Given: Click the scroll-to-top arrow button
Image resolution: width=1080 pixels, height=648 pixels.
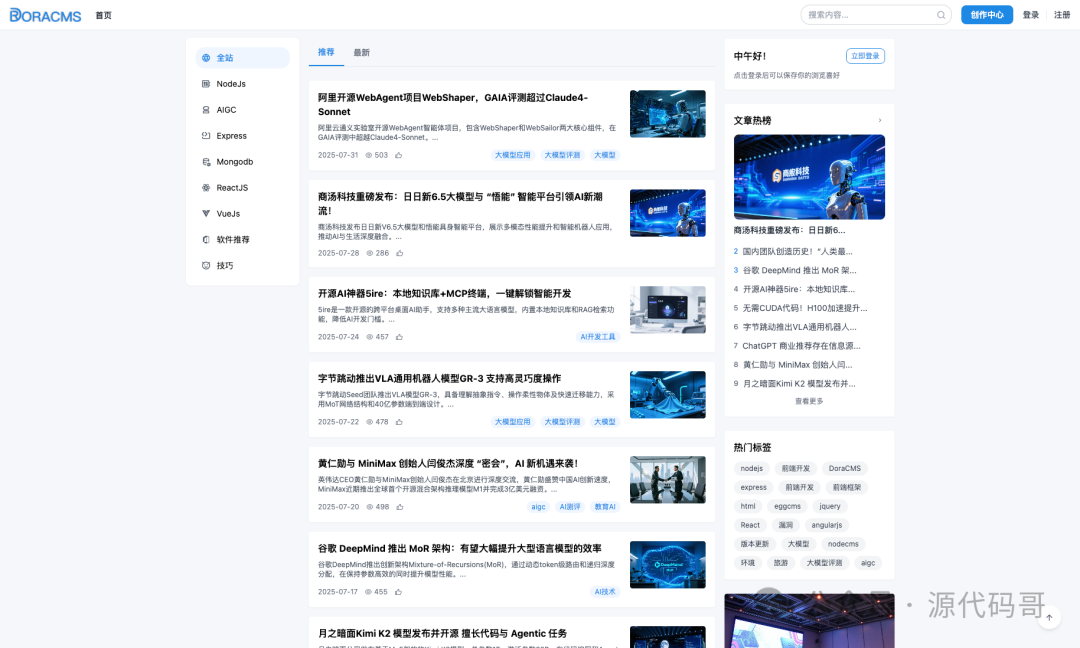Looking at the screenshot, I should [1049, 618].
